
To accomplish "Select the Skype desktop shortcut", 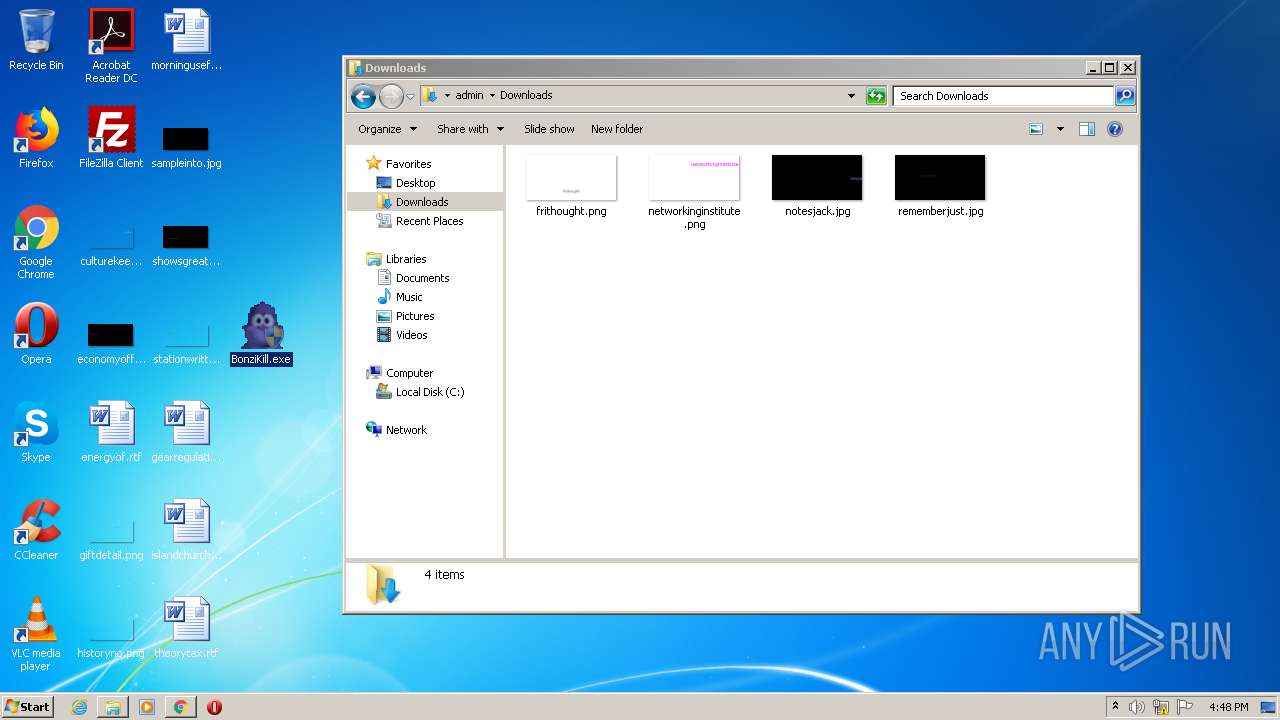I will (x=36, y=432).
